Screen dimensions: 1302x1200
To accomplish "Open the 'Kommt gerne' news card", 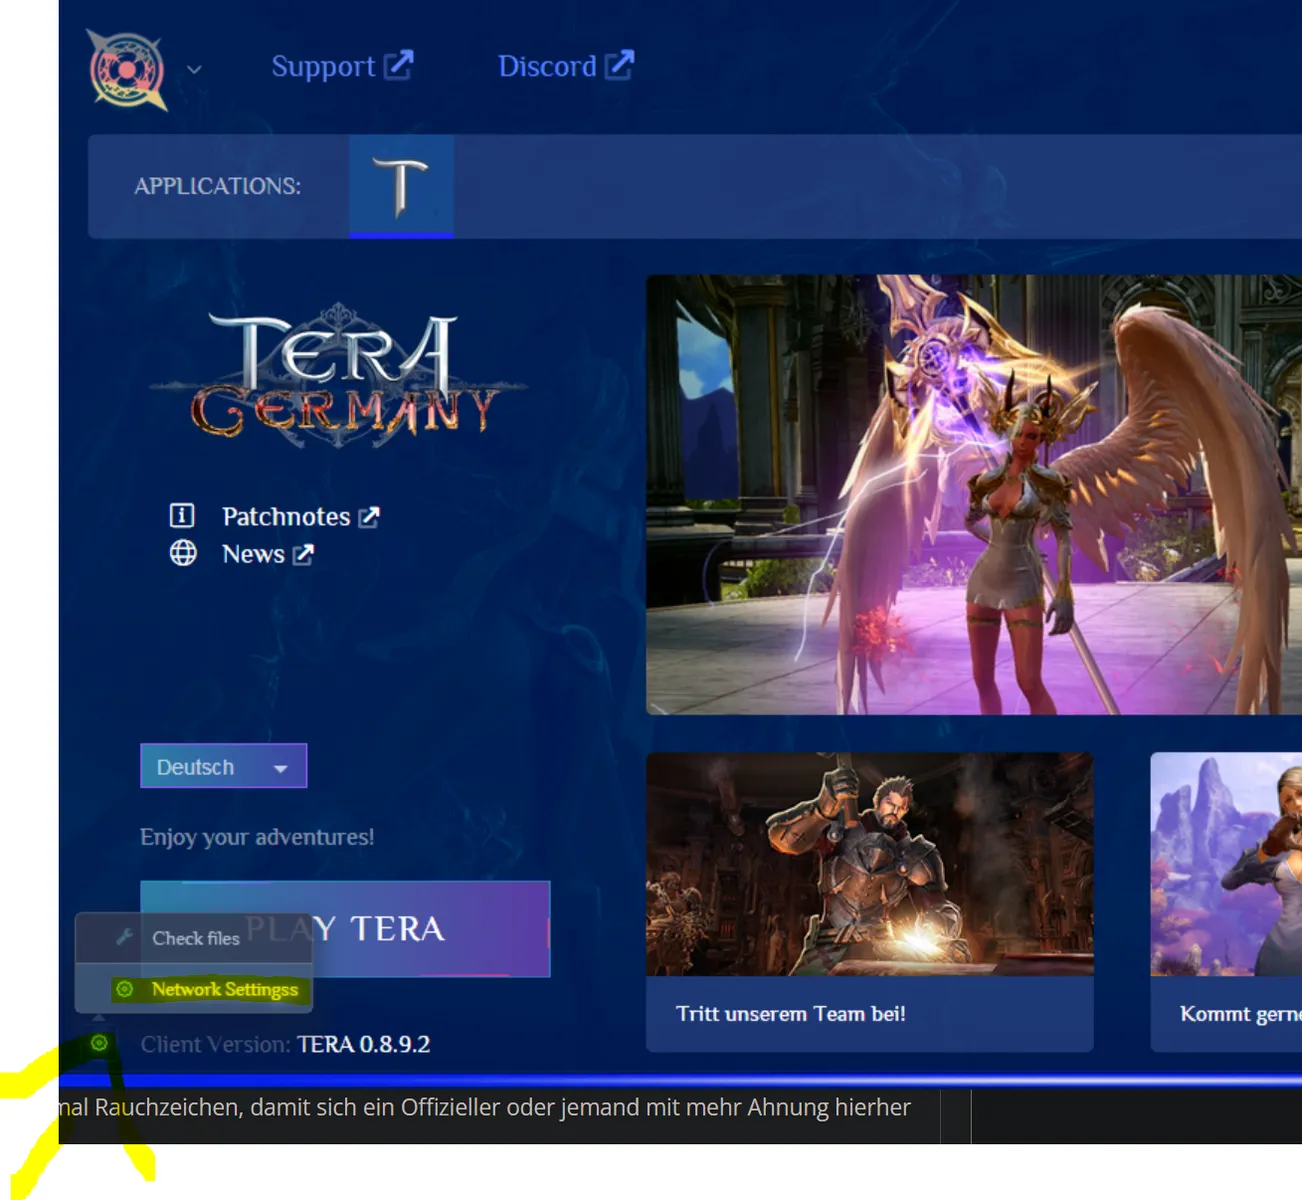I will 1226,900.
